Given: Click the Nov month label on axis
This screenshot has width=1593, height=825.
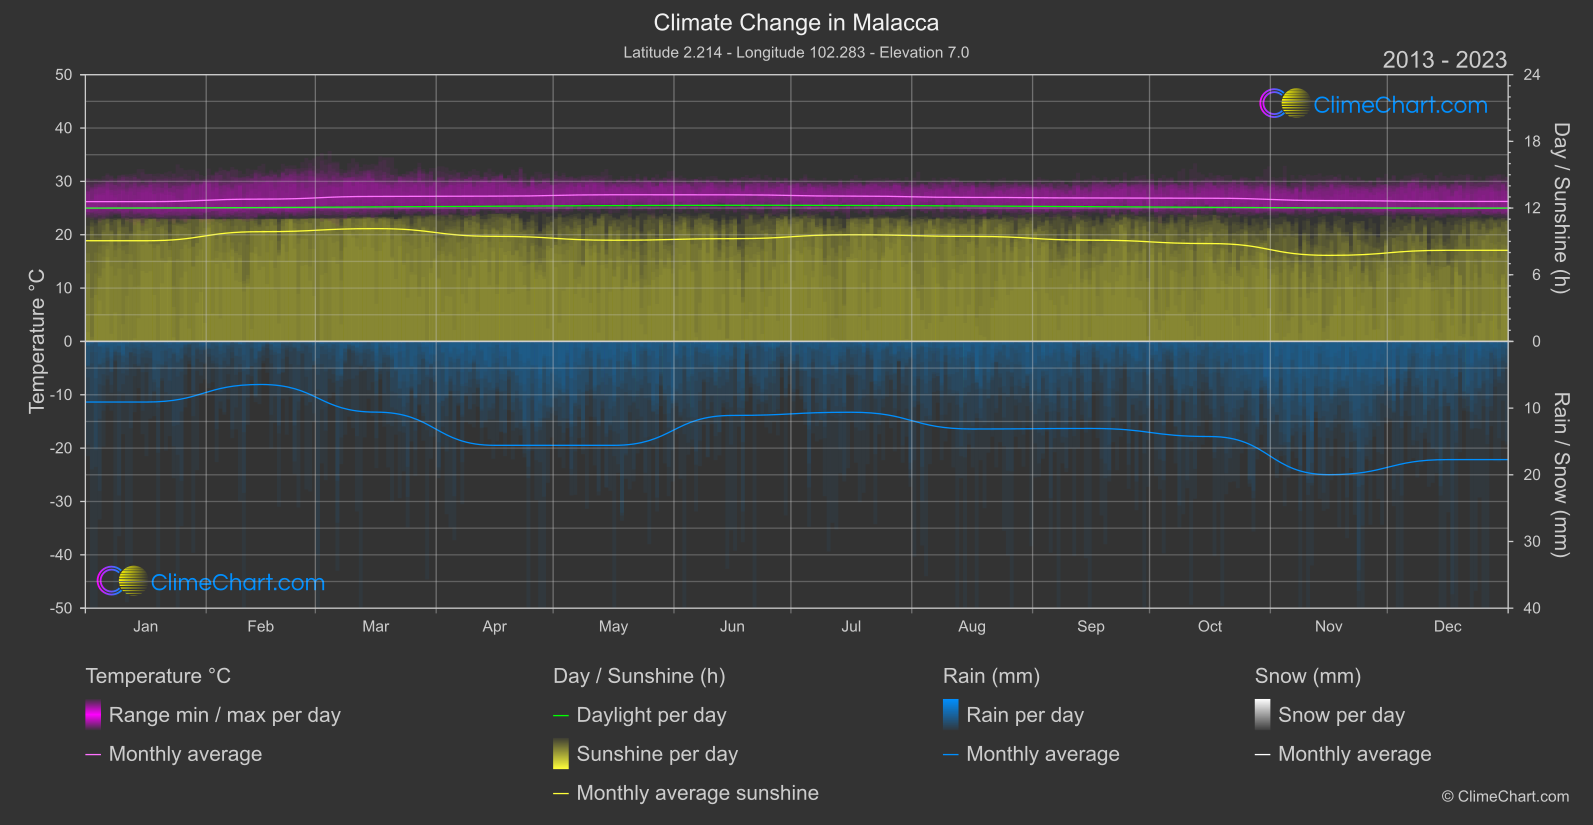Looking at the screenshot, I should pos(1329,626).
